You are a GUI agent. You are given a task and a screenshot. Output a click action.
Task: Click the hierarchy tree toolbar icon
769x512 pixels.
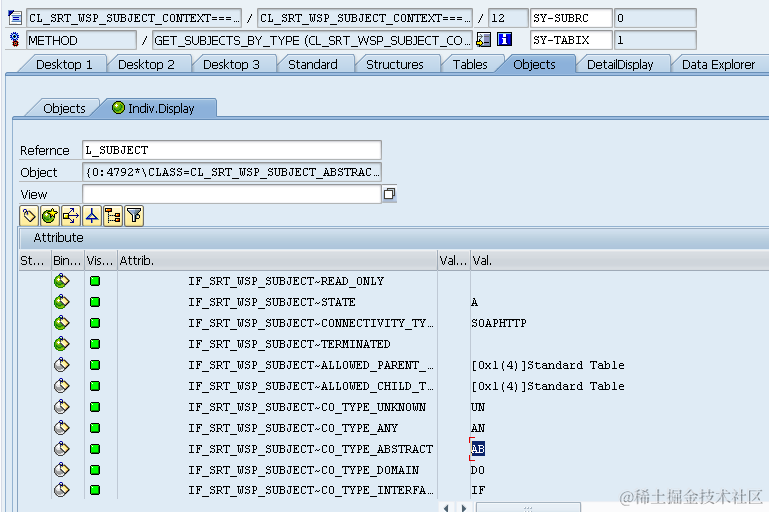click(x=113, y=216)
